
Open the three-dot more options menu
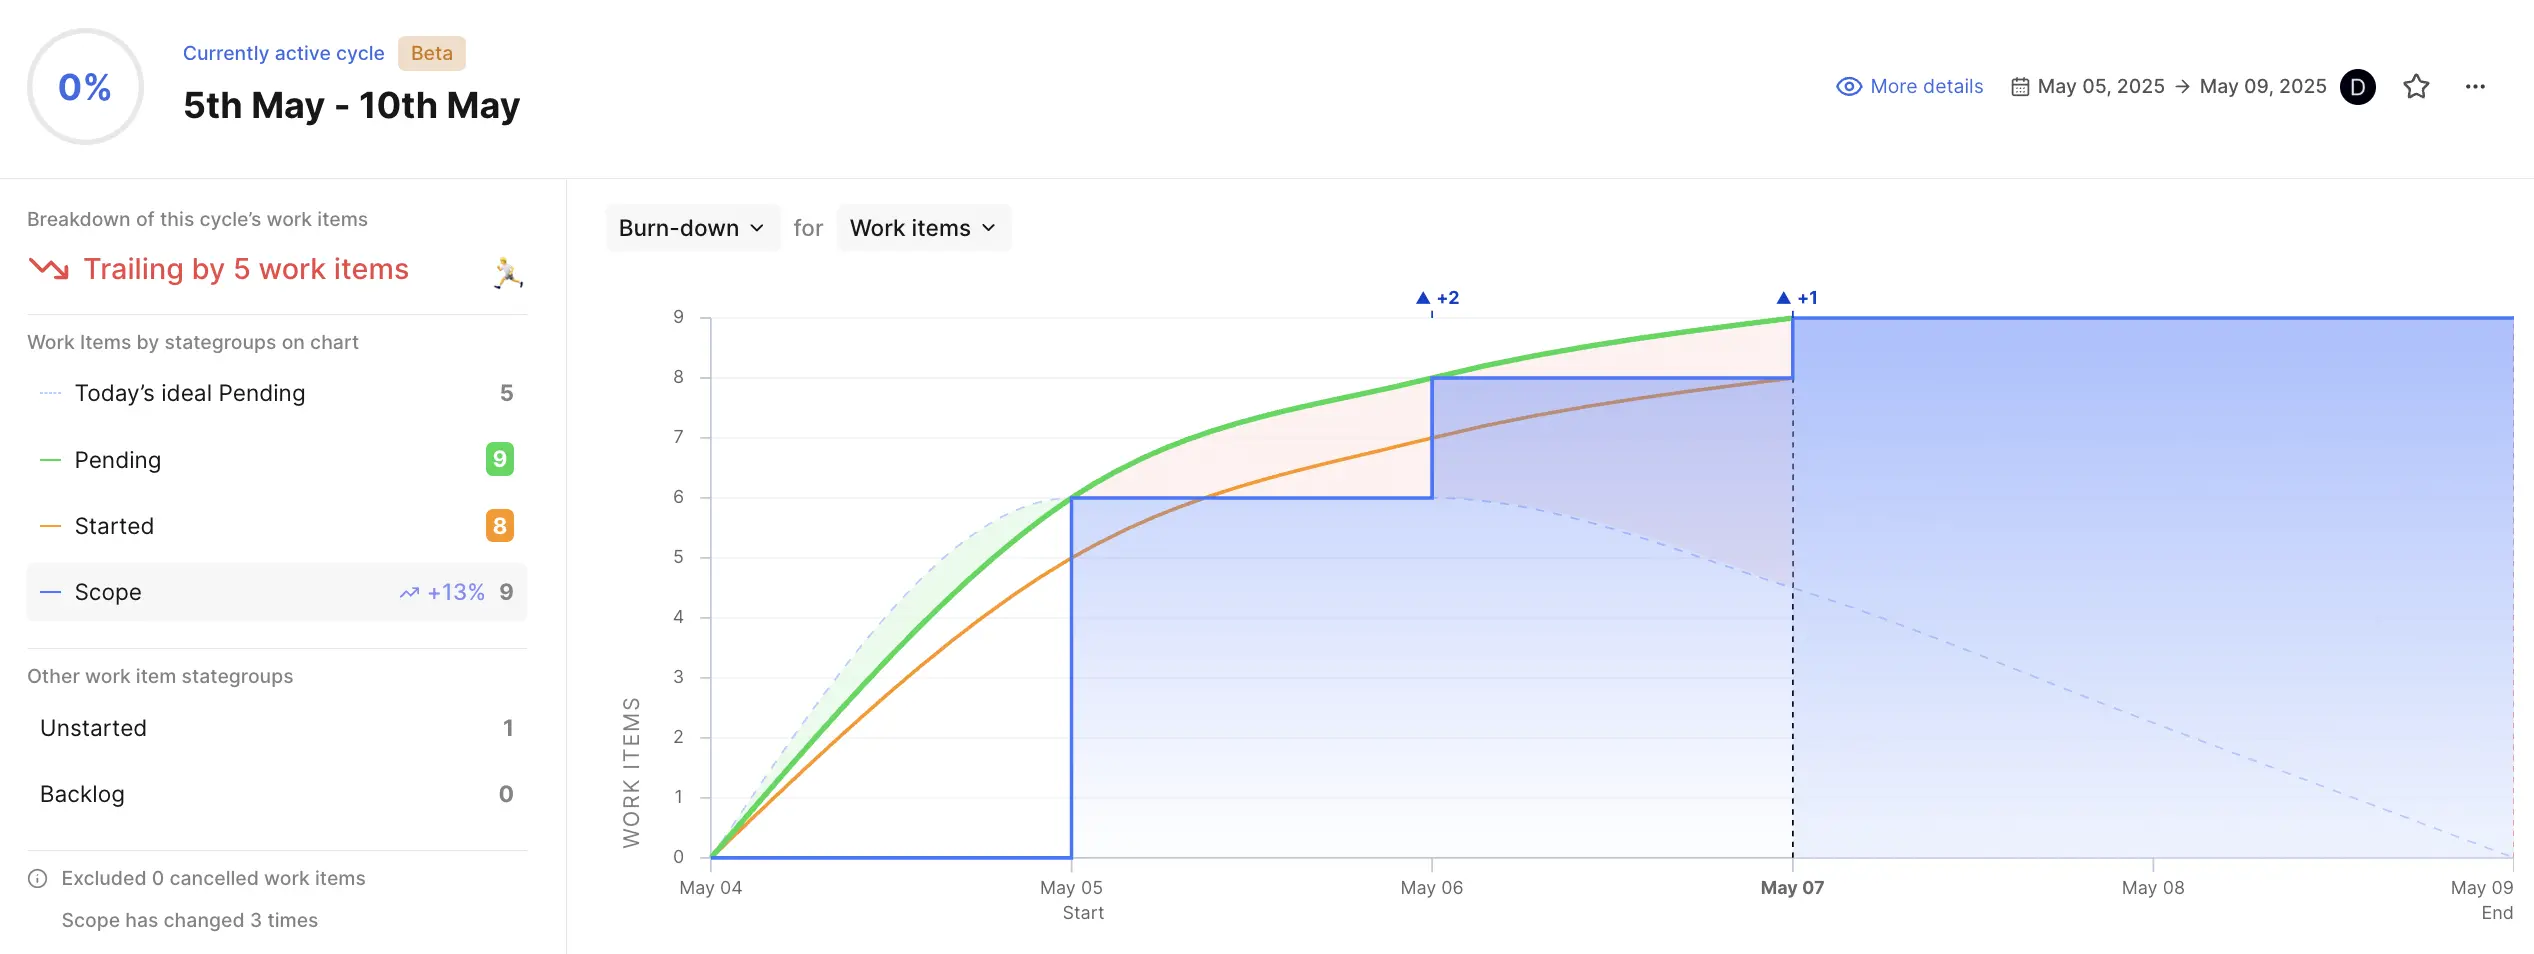(x=2475, y=87)
